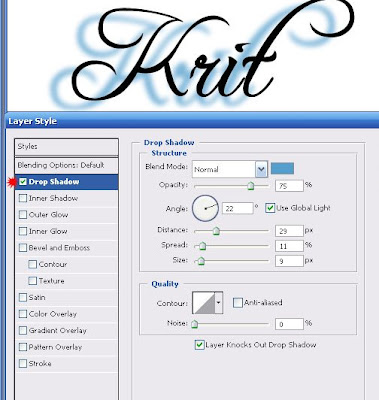Click the Spread value field
The height and width of the screenshot is (400, 379).
coord(289,246)
